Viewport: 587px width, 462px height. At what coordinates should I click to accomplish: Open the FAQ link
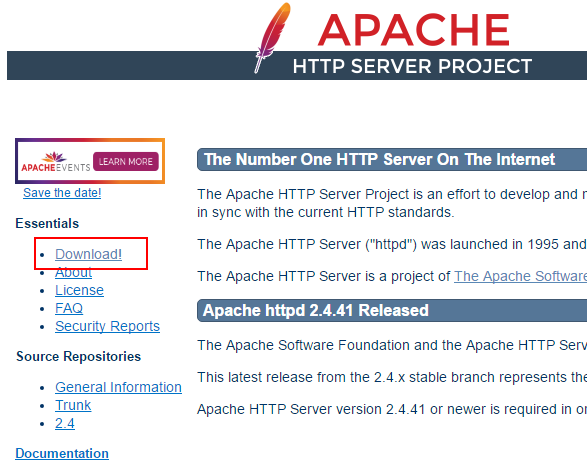[x=69, y=308]
